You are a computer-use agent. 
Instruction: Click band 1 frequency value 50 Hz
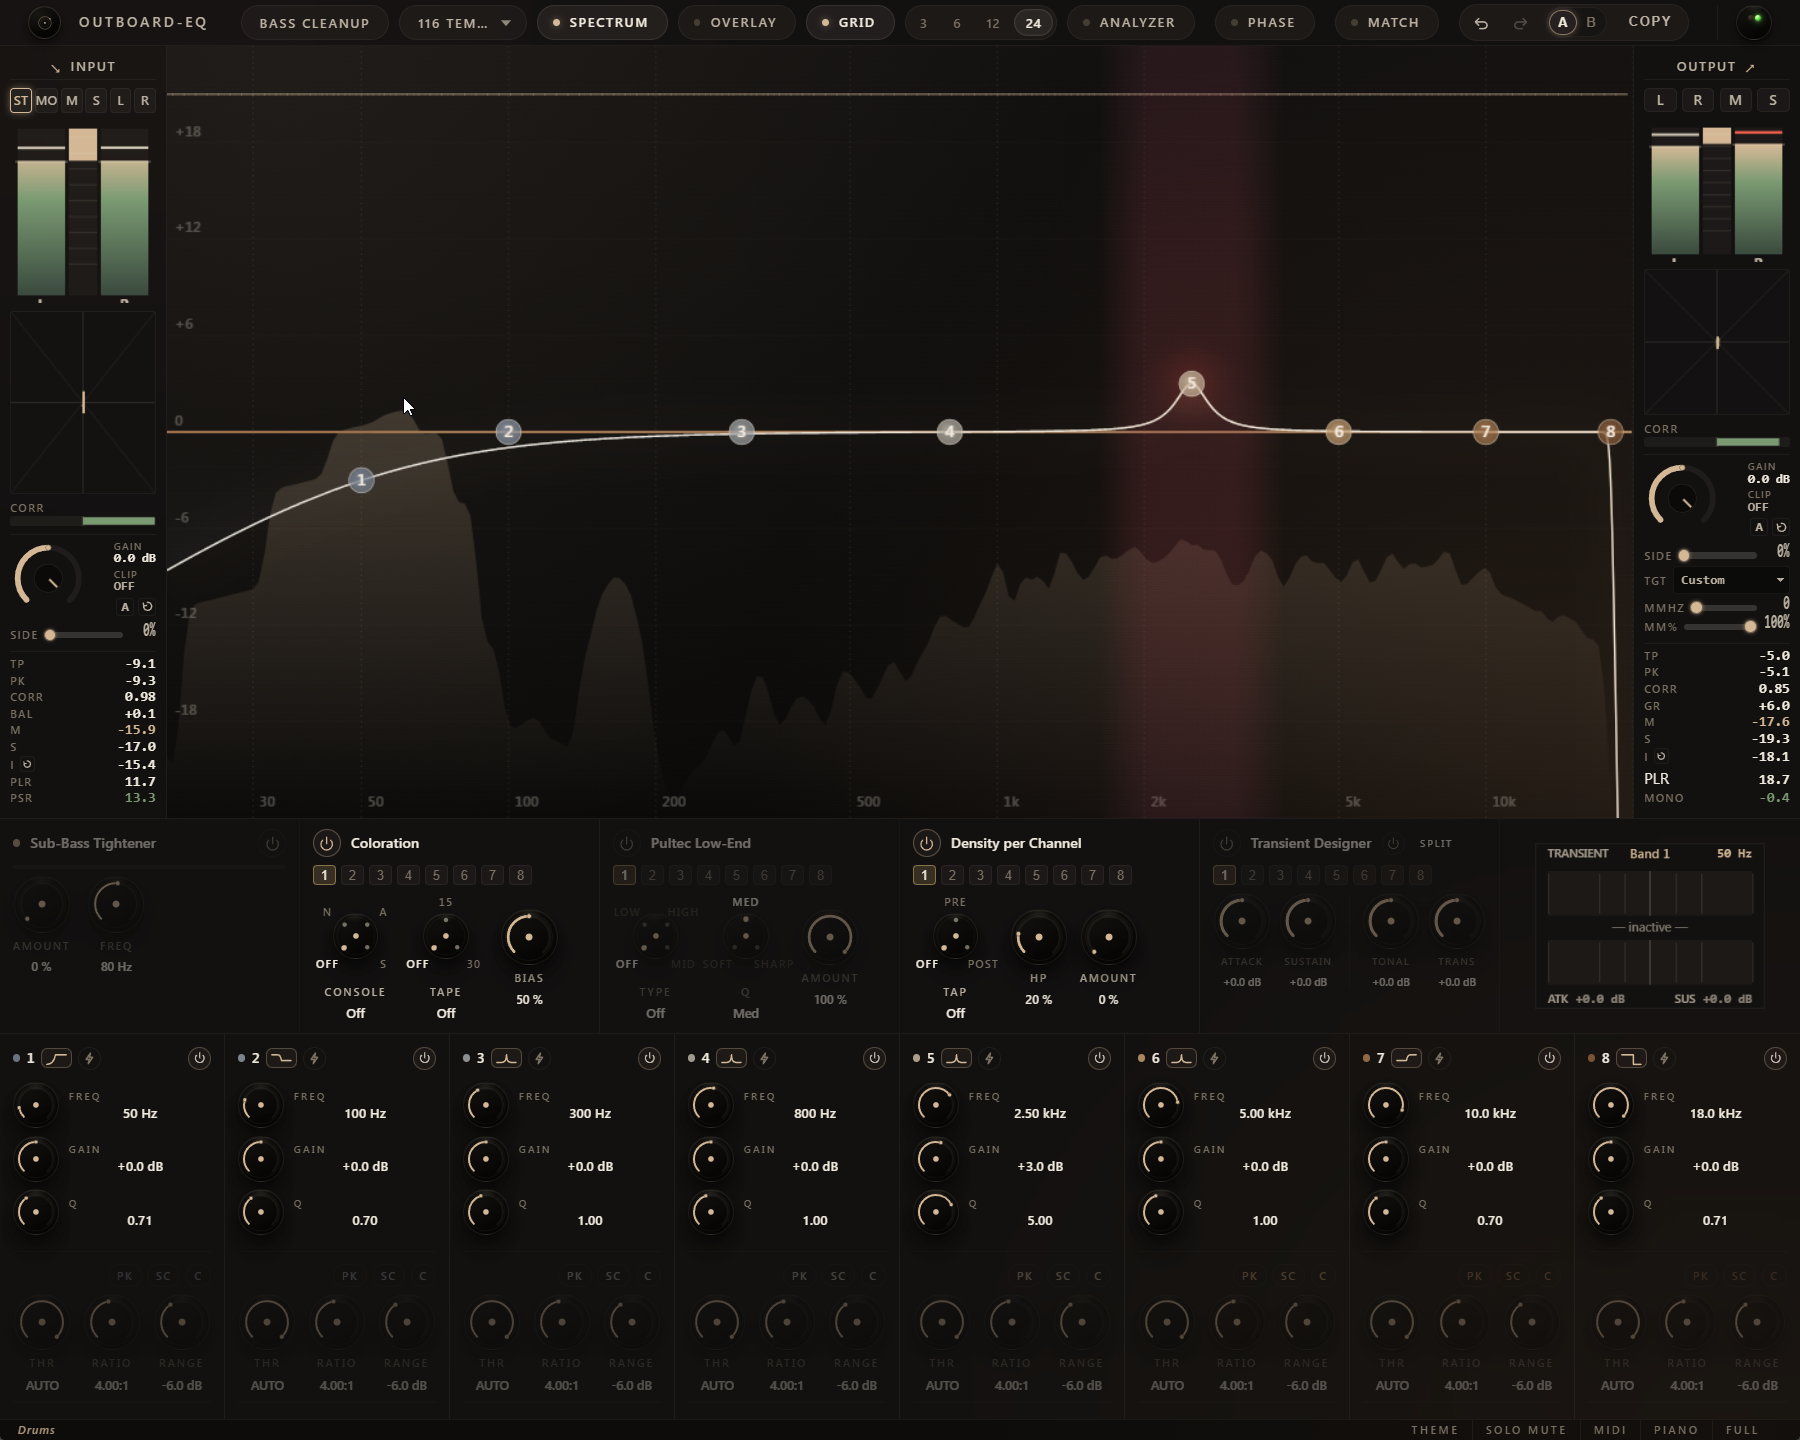pos(140,1113)
